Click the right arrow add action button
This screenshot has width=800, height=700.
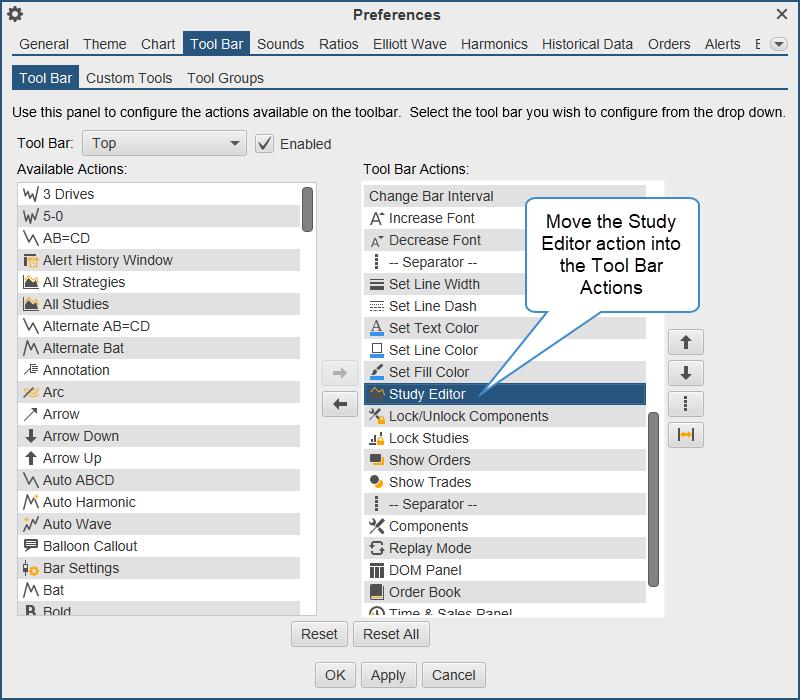(339, 373)
